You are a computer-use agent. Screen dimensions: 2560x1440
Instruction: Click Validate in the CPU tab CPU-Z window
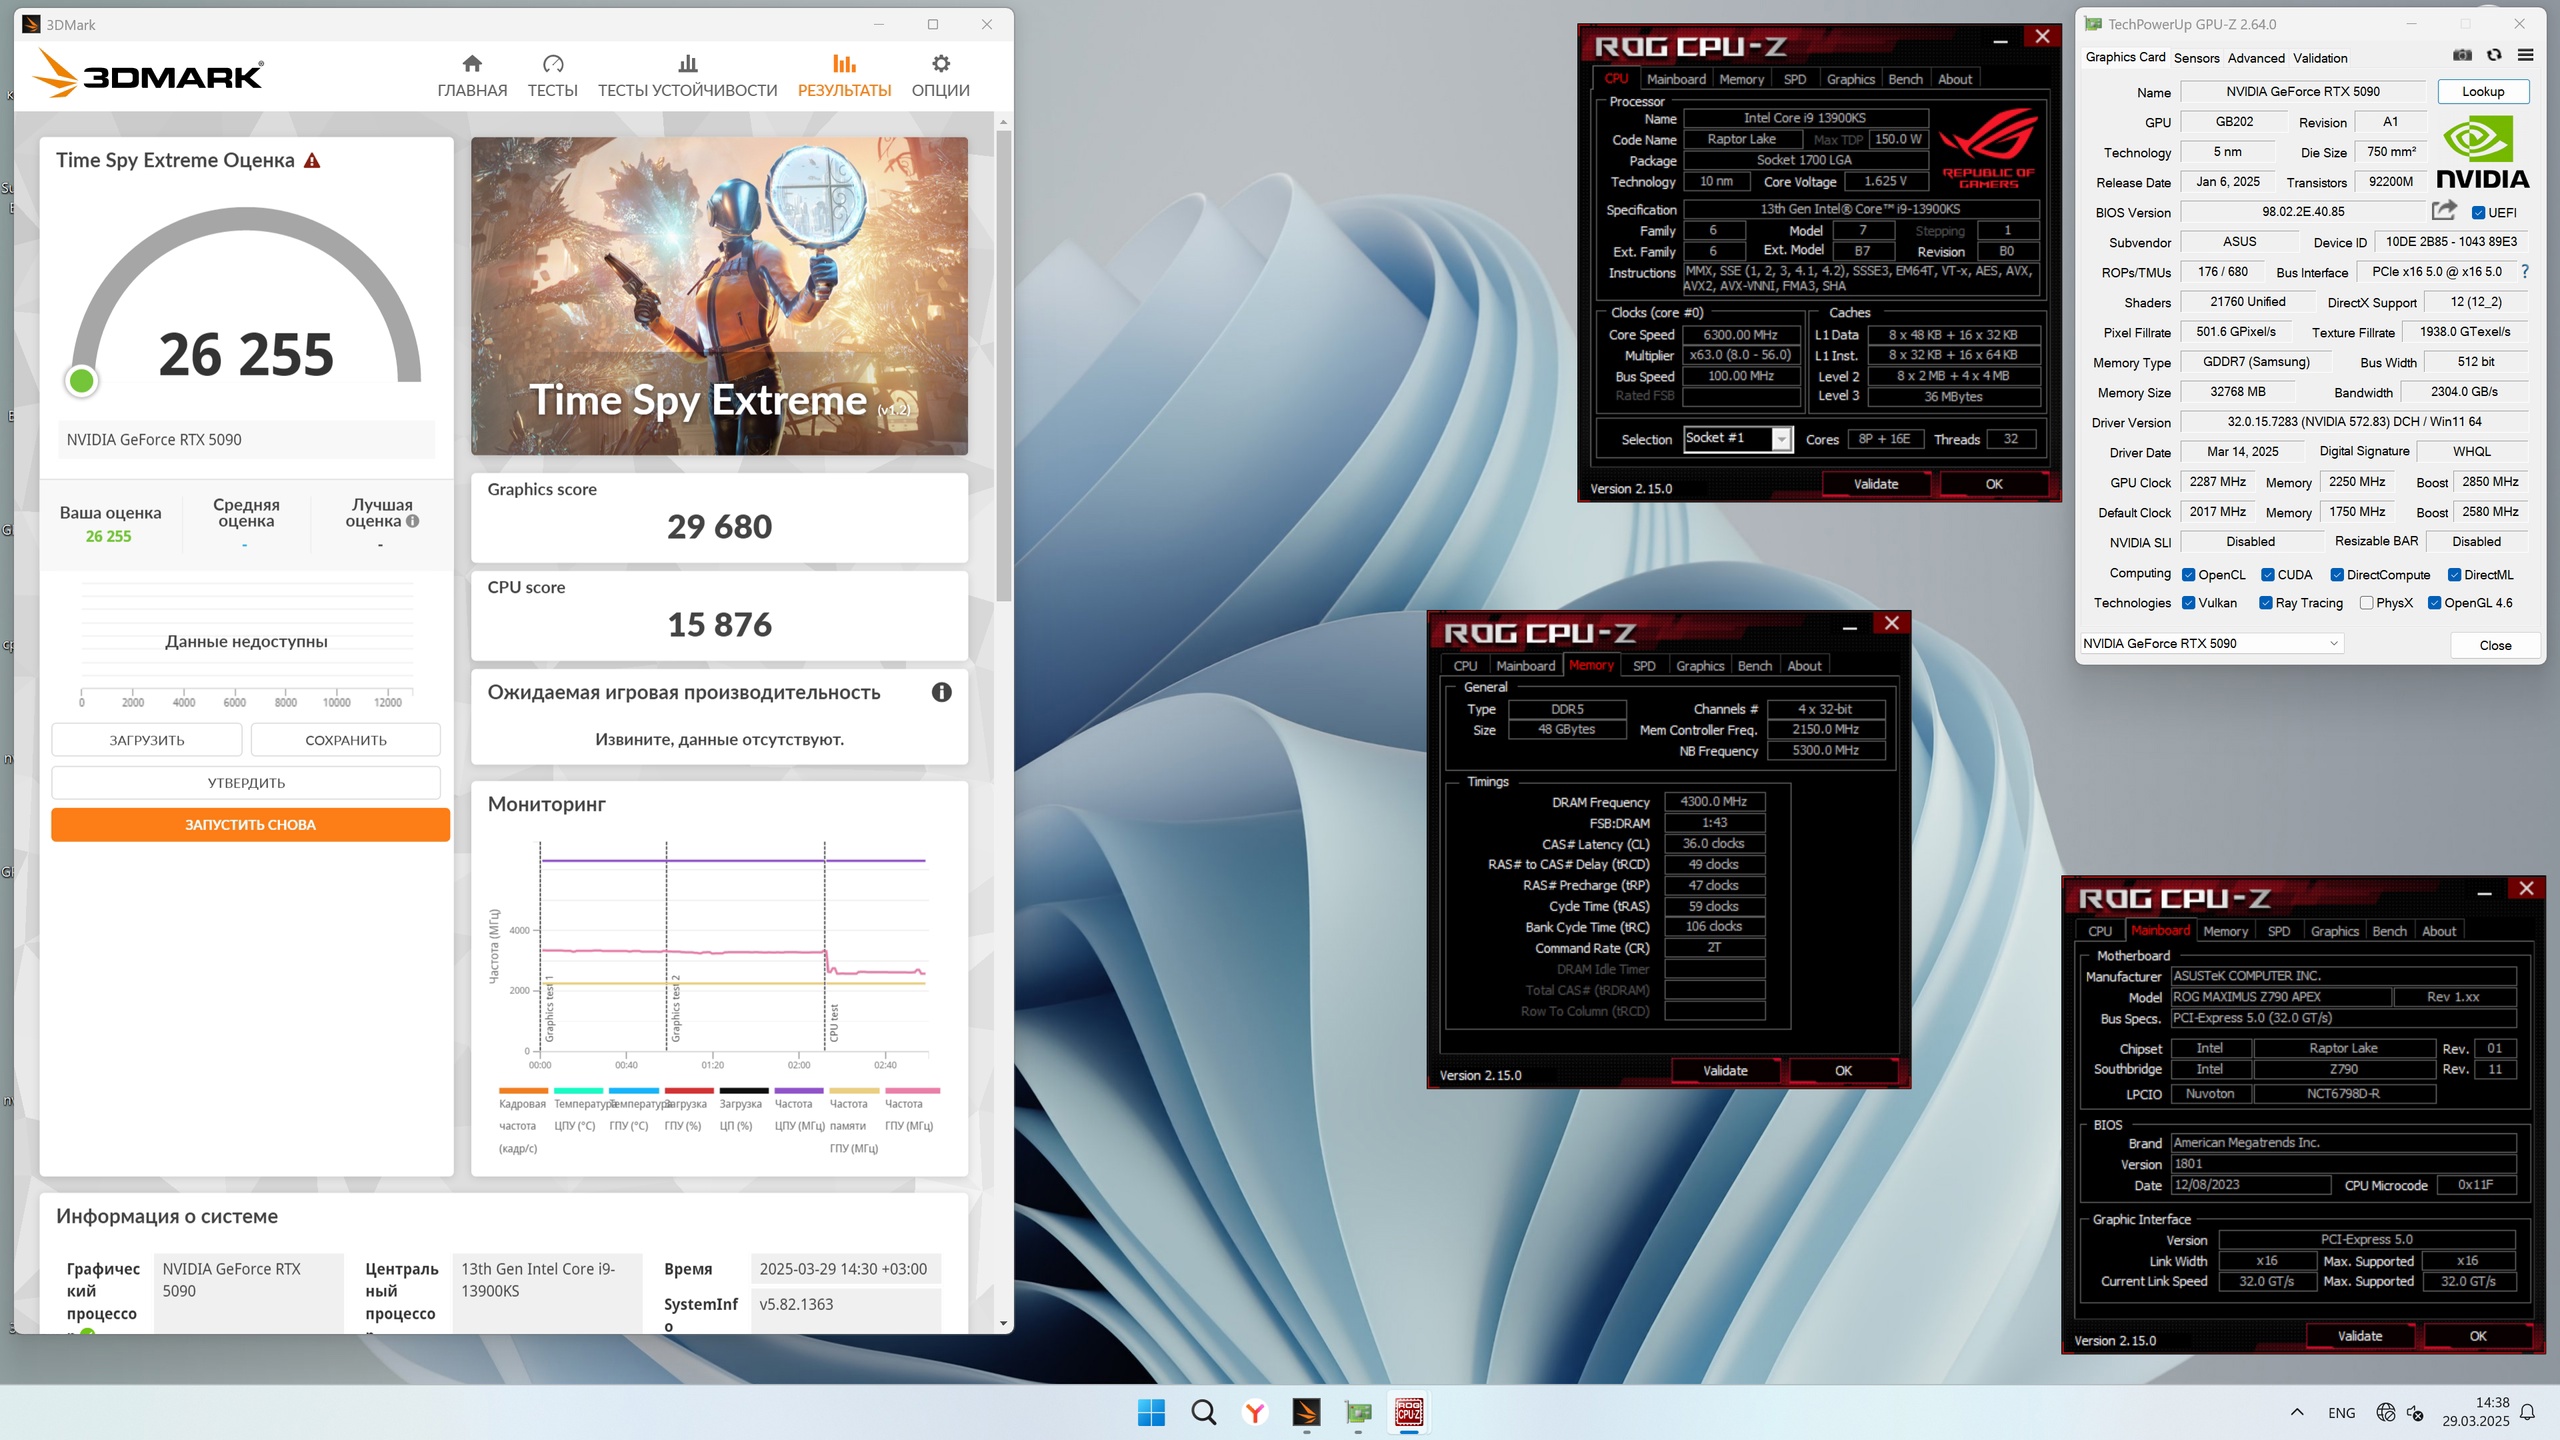[1876, 484]
